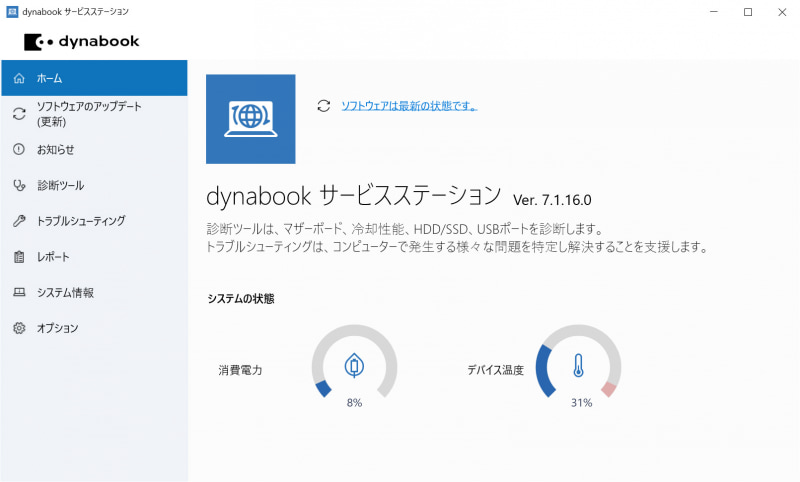Click the システムの状態 heading
Image resolution: width=800 pixels, height=482 pixels.
[x=241, y=299]
